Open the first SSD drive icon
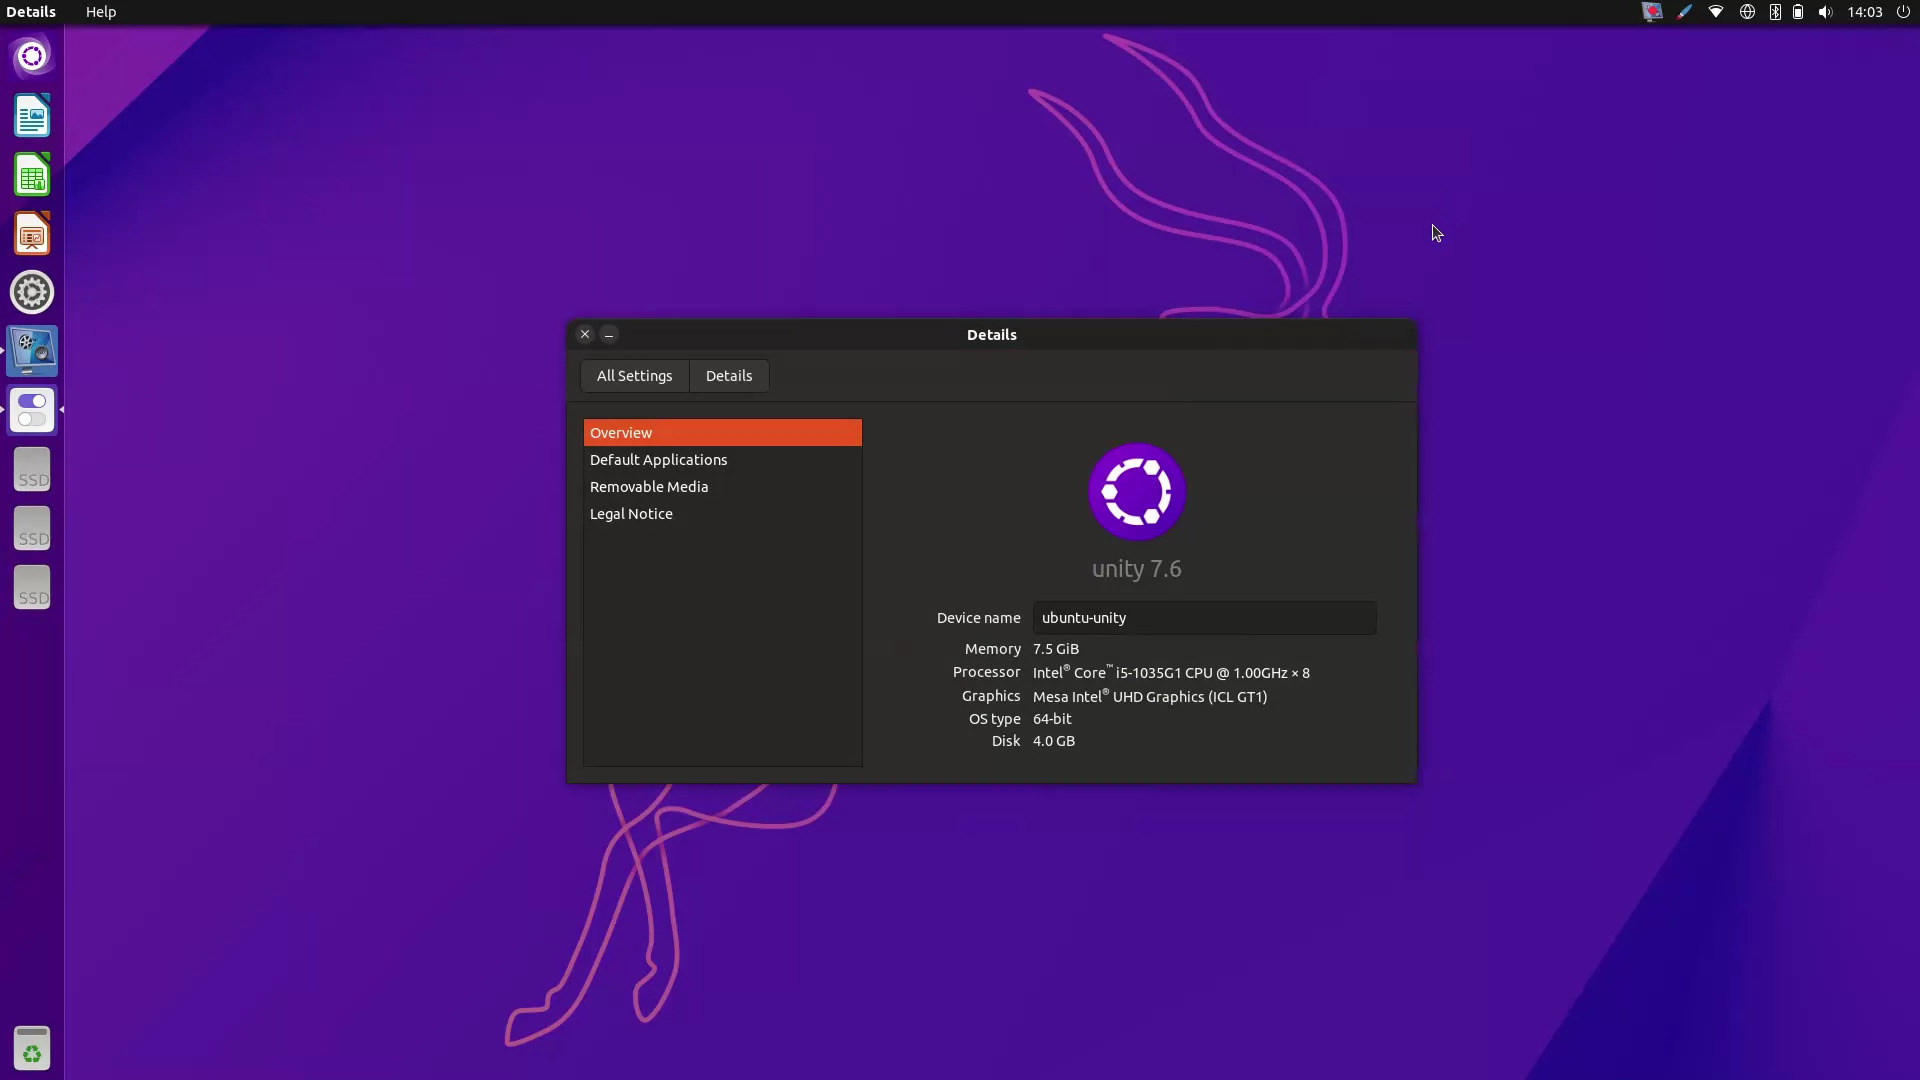 point(32,469)
